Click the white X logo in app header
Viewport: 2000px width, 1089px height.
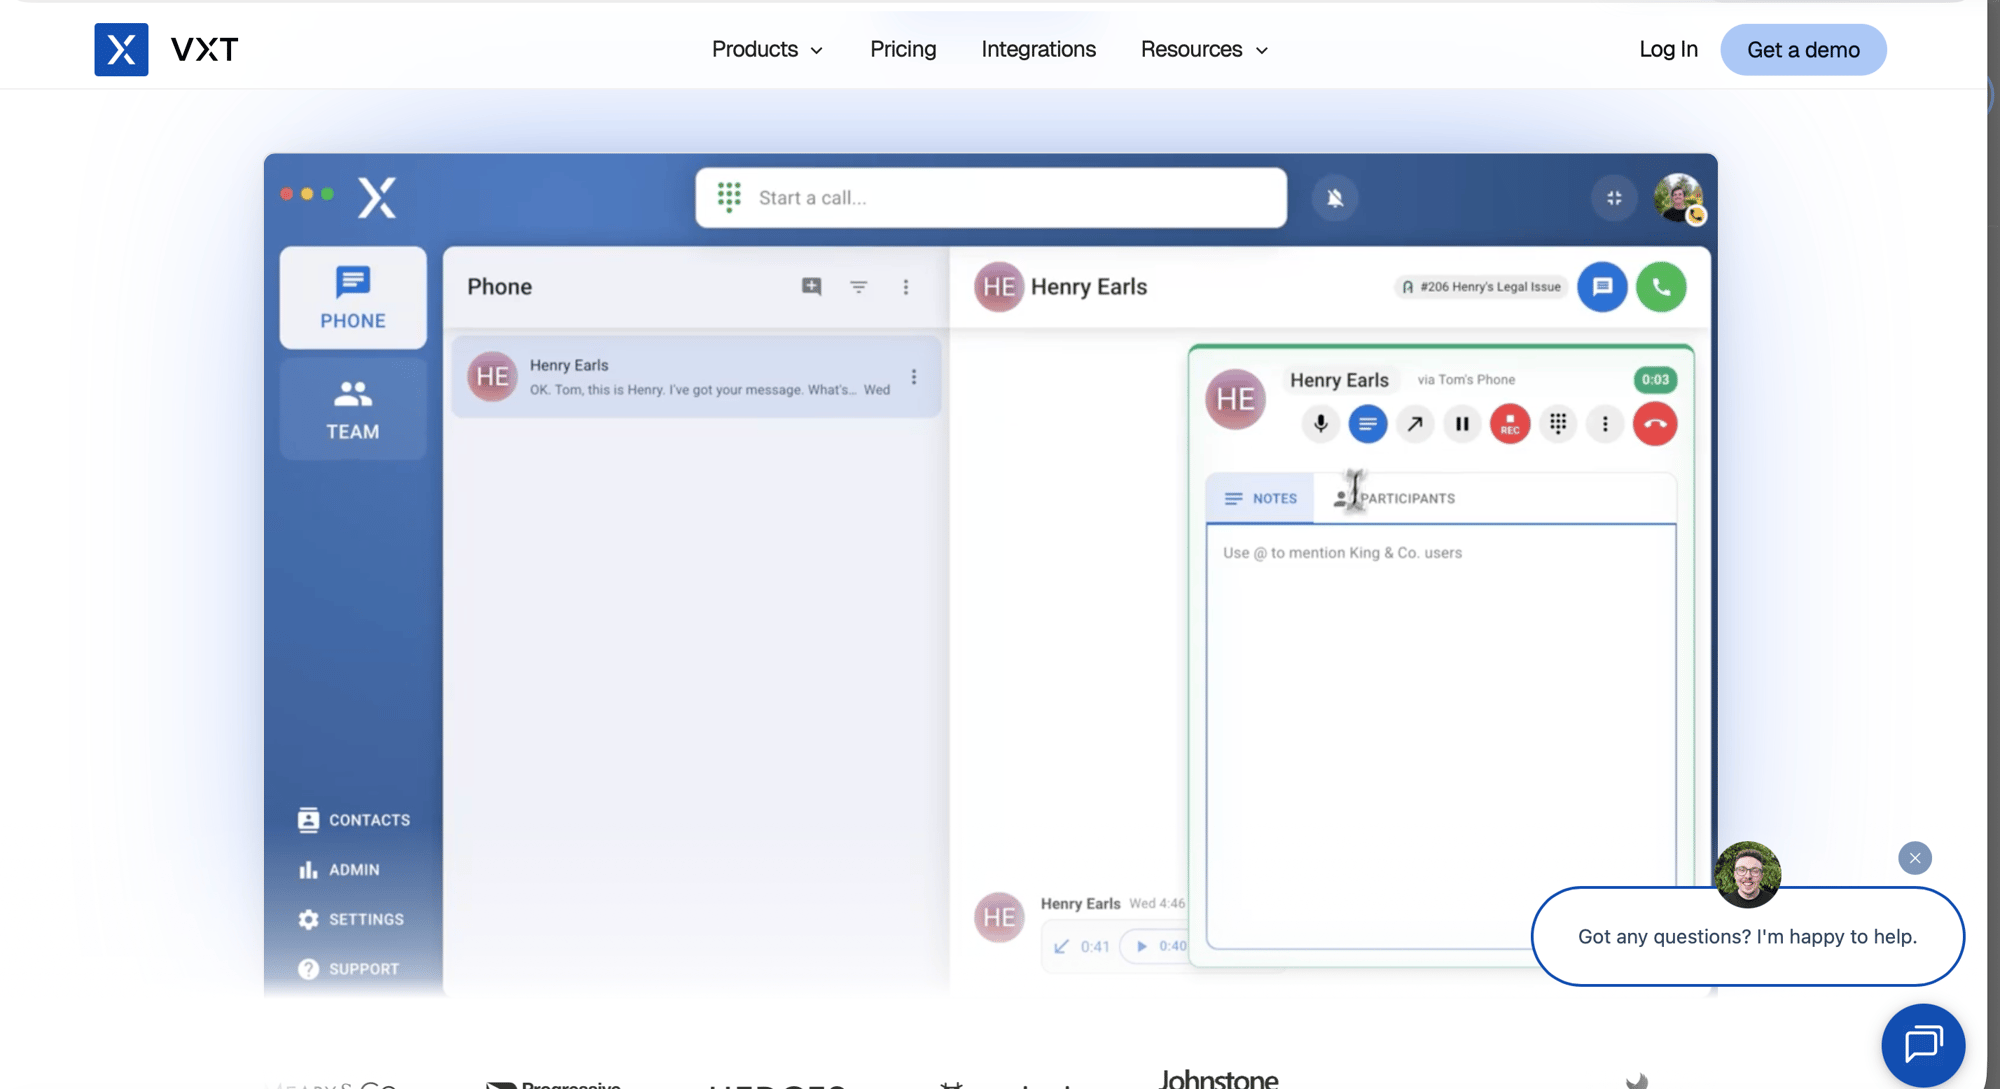[x=377, y=198]
